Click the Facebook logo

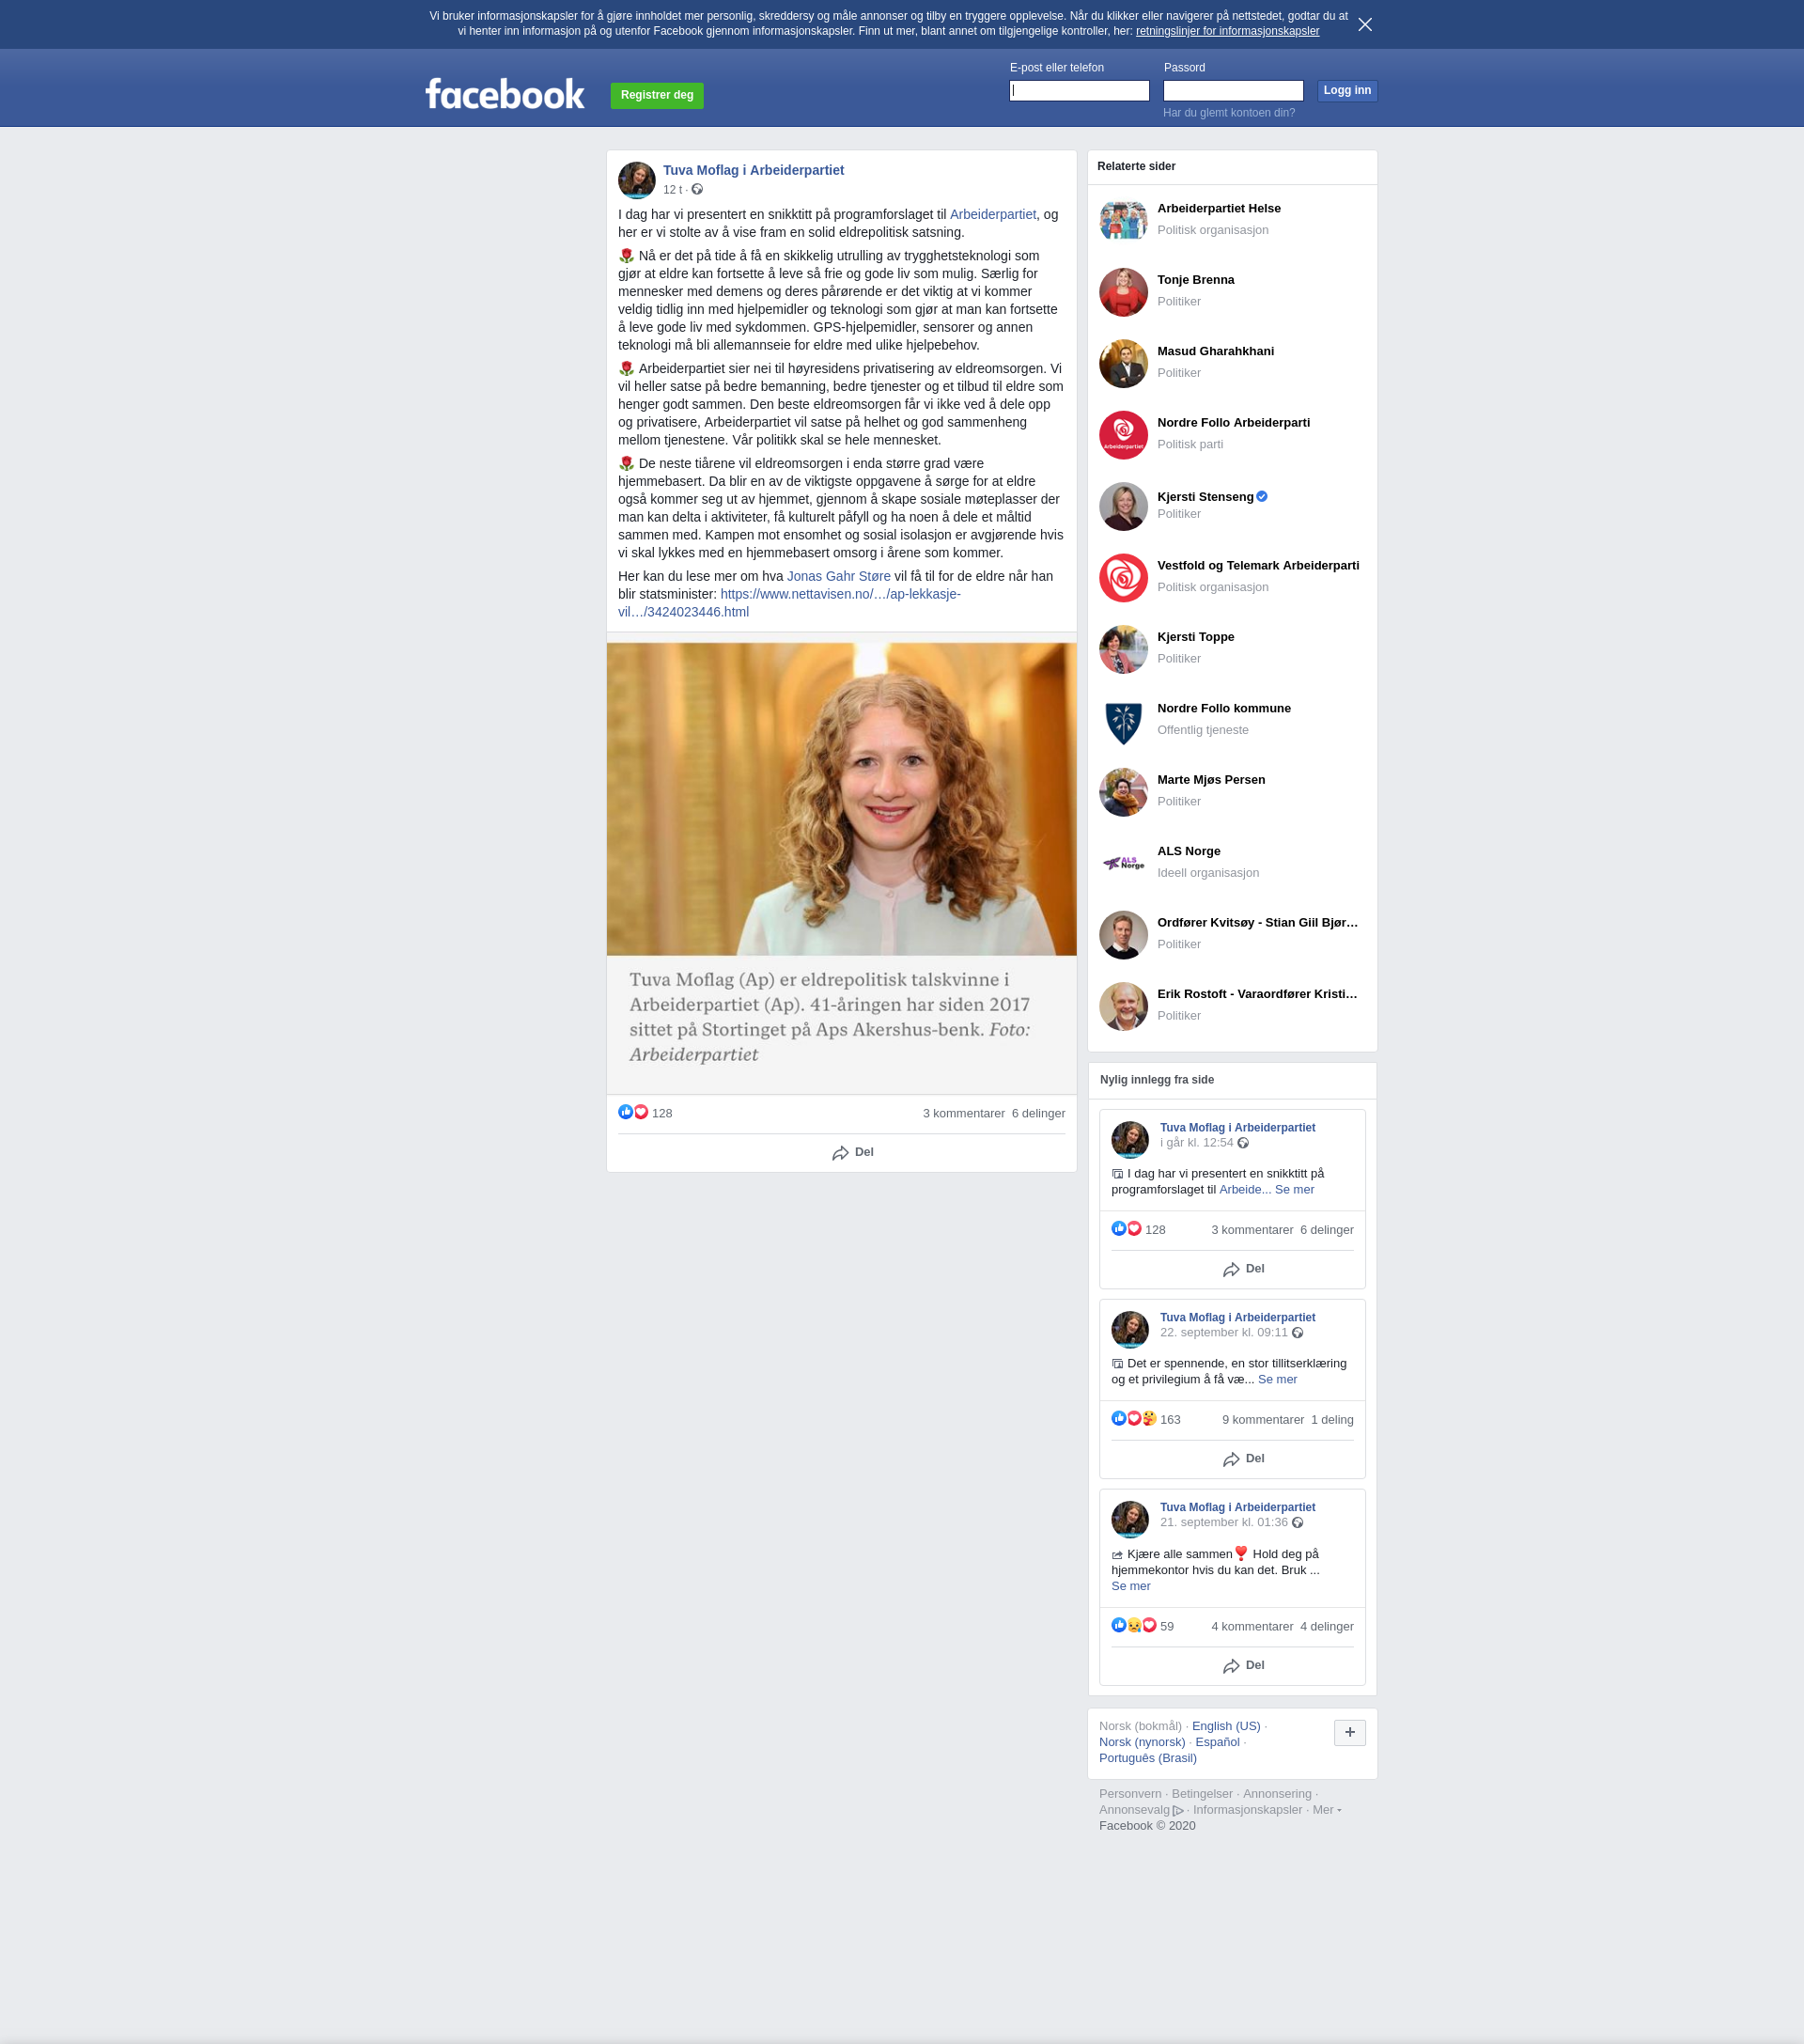pos(505,94)
